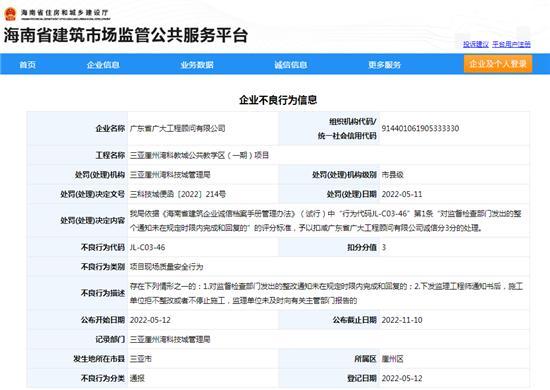Click the 企业及个人登录 button
The width and height of the screenshot is (550, 390).
498,64
